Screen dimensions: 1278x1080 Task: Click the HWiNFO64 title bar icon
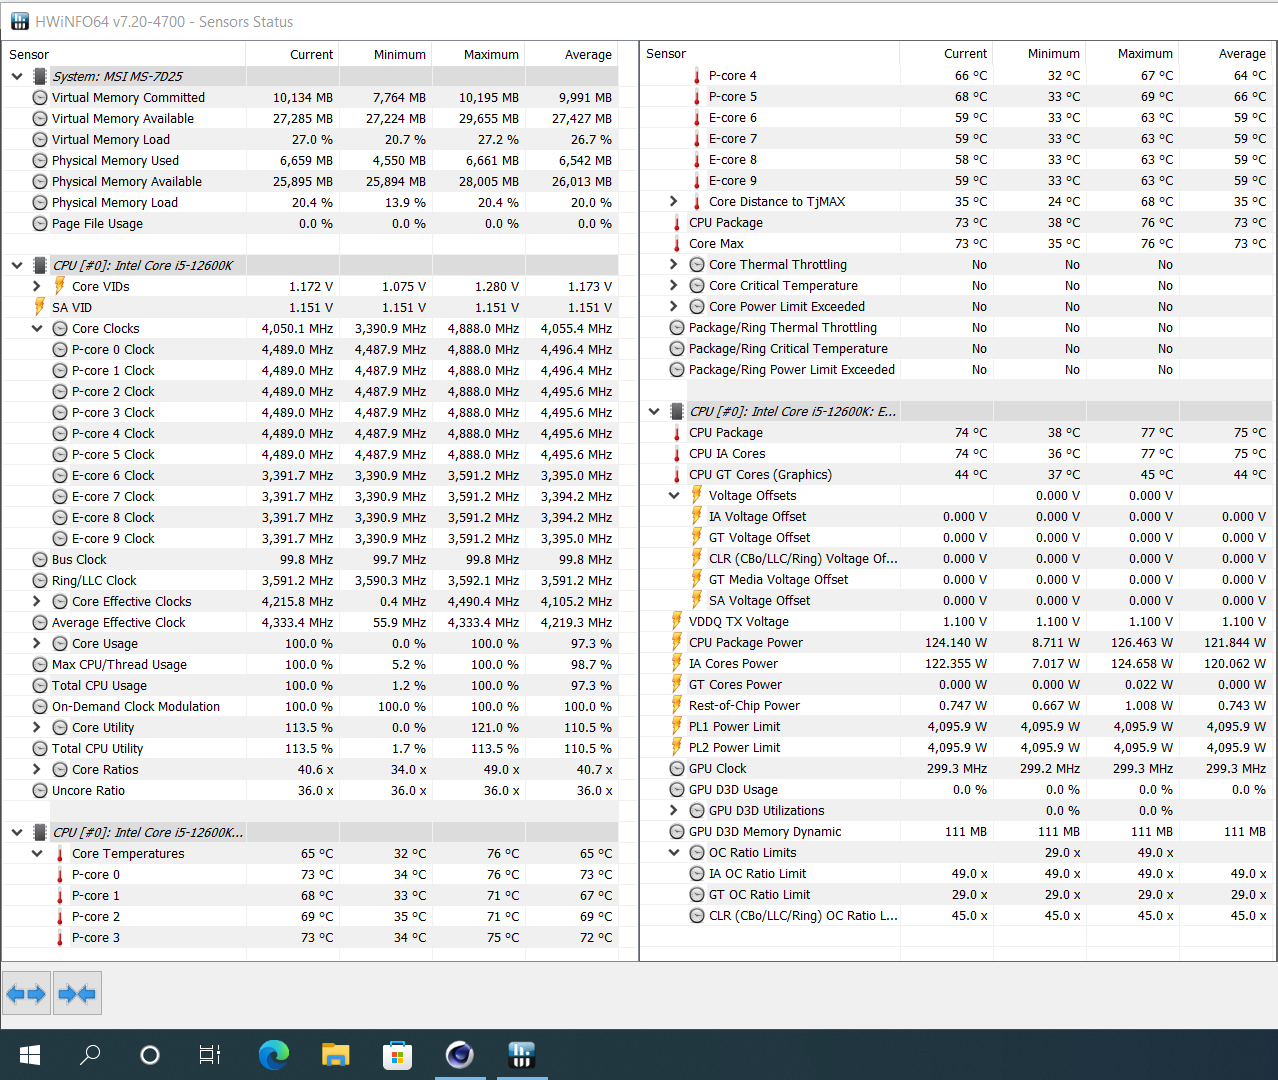[x=20, y=21]
